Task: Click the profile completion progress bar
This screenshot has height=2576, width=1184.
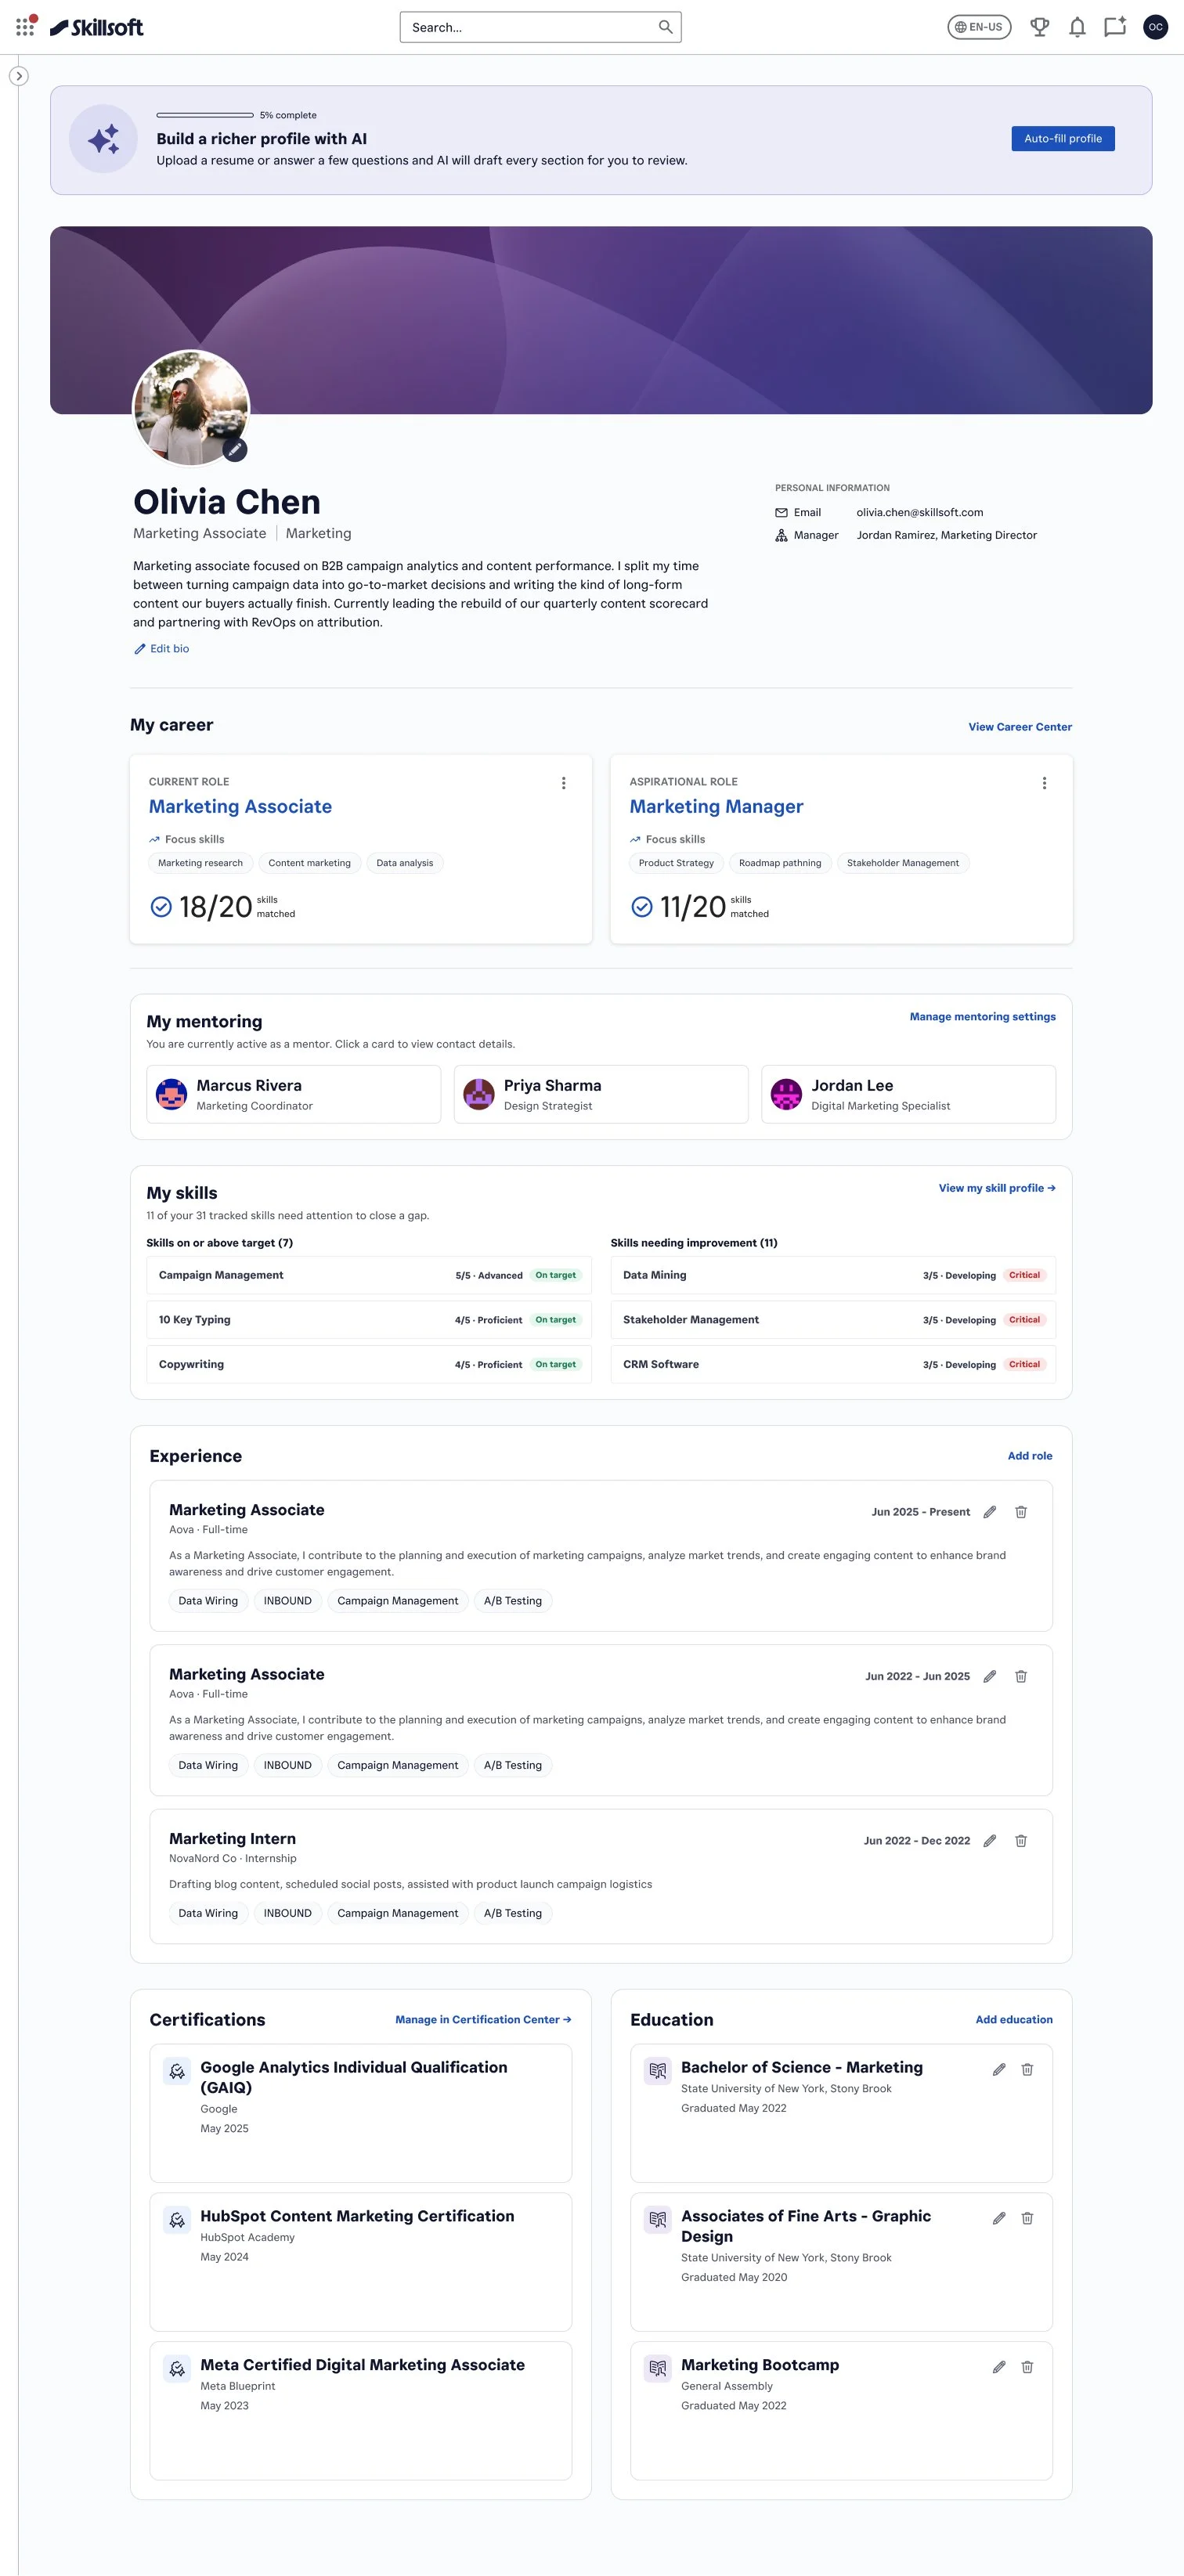Action: click(x=205, y=115)
